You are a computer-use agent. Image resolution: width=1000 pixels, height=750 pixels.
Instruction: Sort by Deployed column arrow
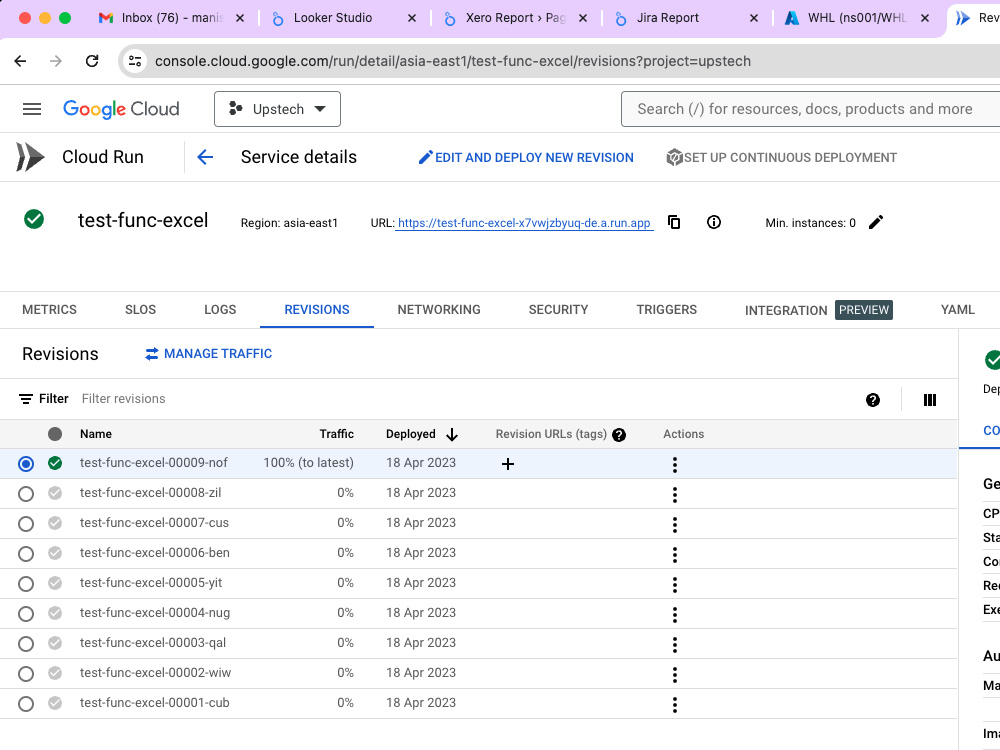(x=452, y=435)
